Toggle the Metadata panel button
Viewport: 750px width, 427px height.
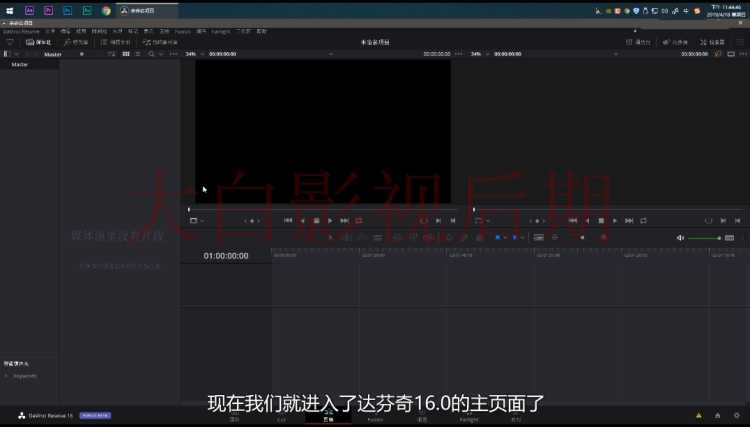click(x=675, y=43)
